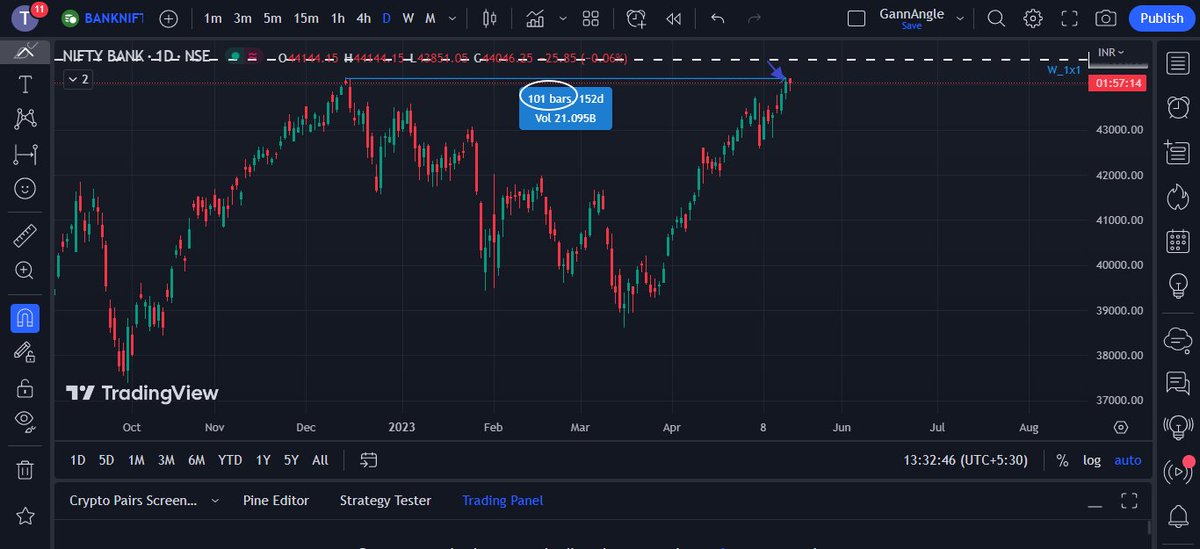The width and height of the screenshot is (1200, 549).
Task: Select the daily D timeframe
Action: [x=387, y=18]
